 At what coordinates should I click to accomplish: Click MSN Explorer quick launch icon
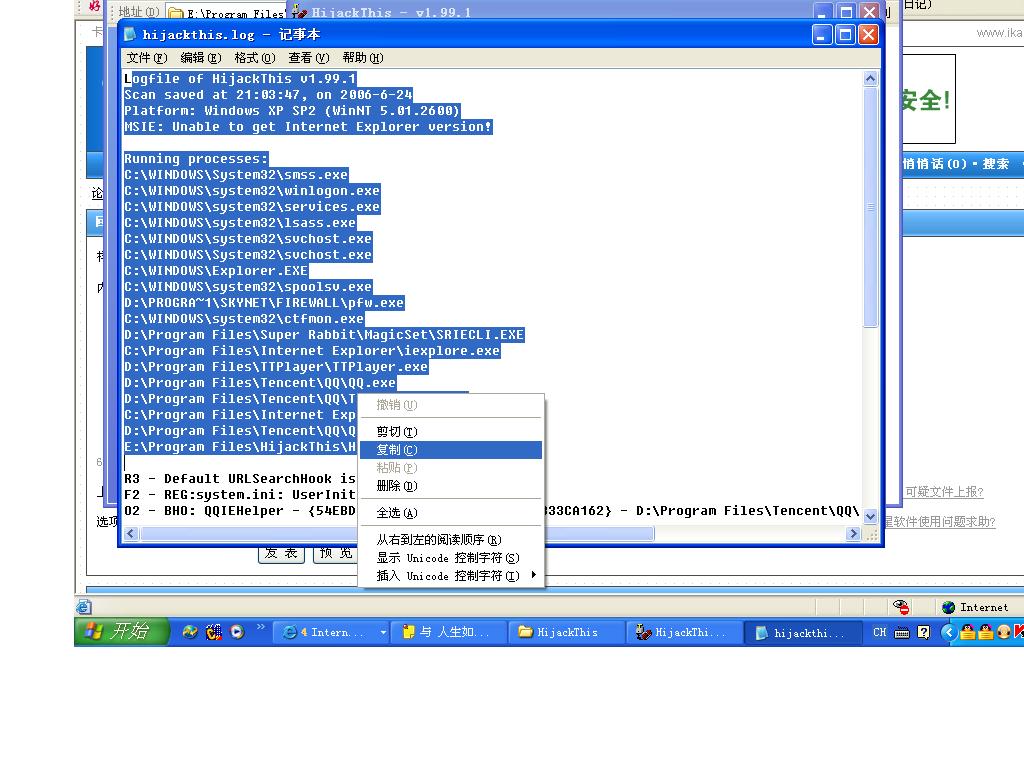tap(189, 632)
